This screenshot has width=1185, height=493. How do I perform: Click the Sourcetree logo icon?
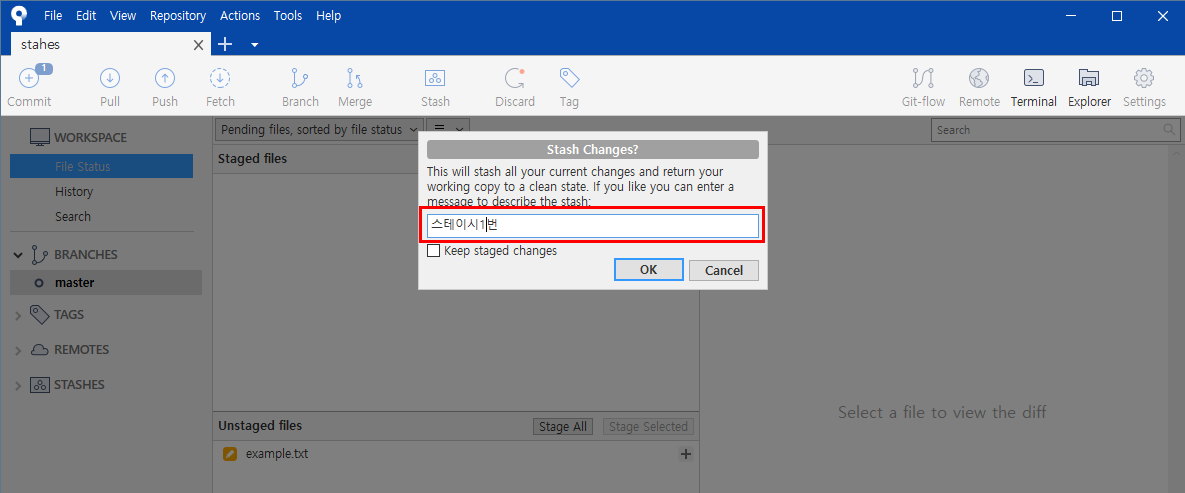19,15
